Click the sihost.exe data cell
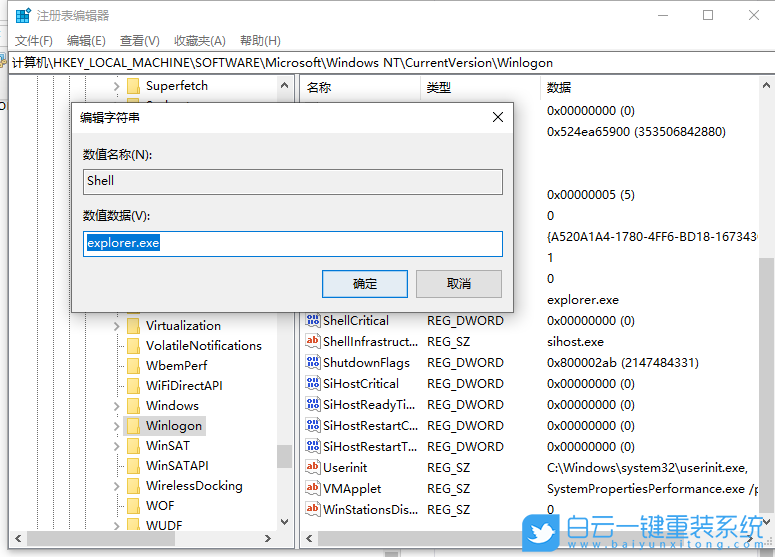The height and width of the screenshot is (557, 775). coord(575,342)
